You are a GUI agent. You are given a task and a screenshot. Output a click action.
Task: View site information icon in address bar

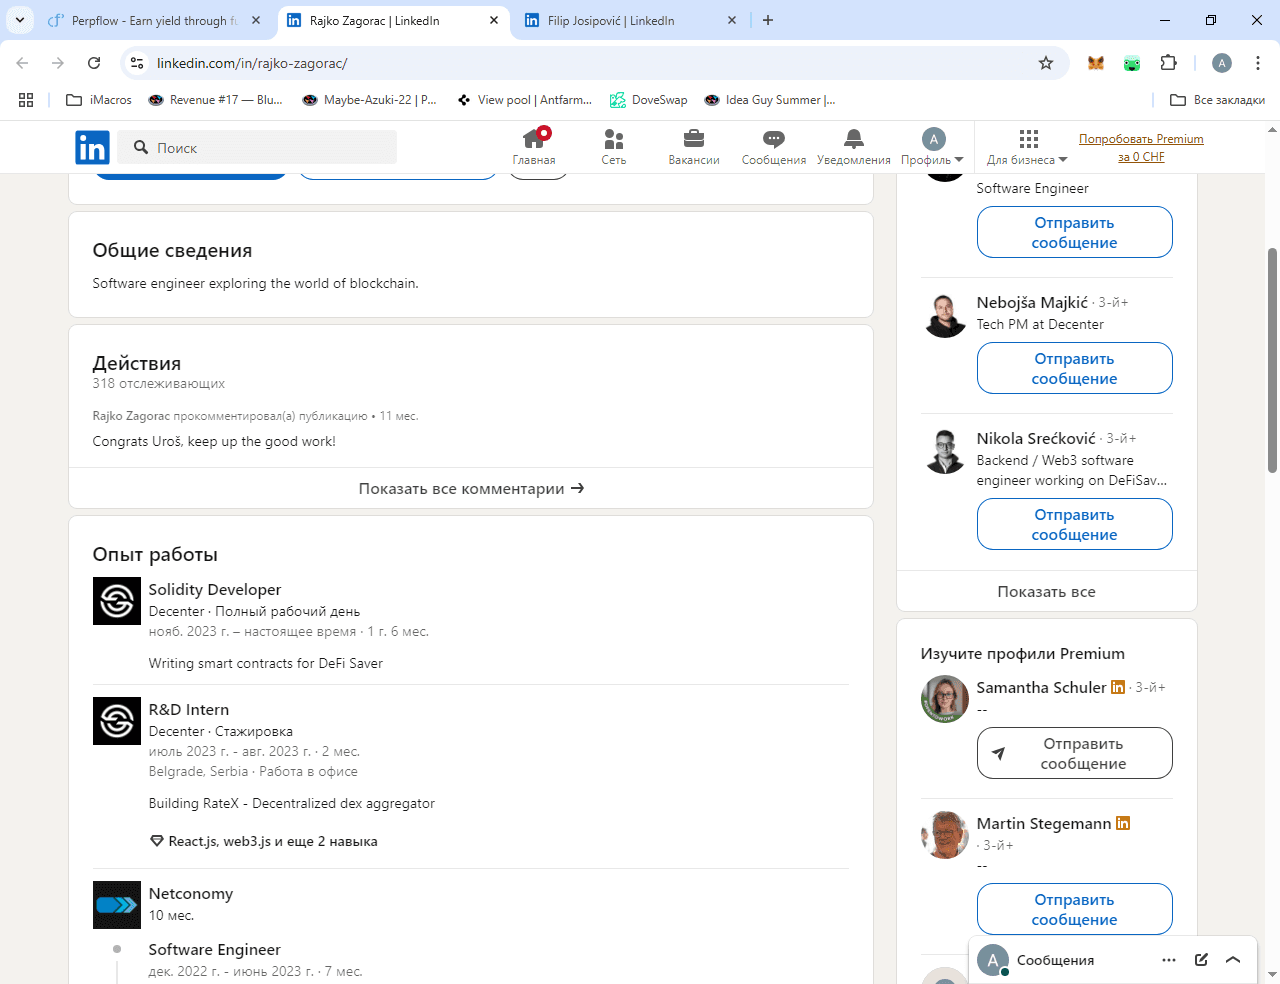click(138, 63)
